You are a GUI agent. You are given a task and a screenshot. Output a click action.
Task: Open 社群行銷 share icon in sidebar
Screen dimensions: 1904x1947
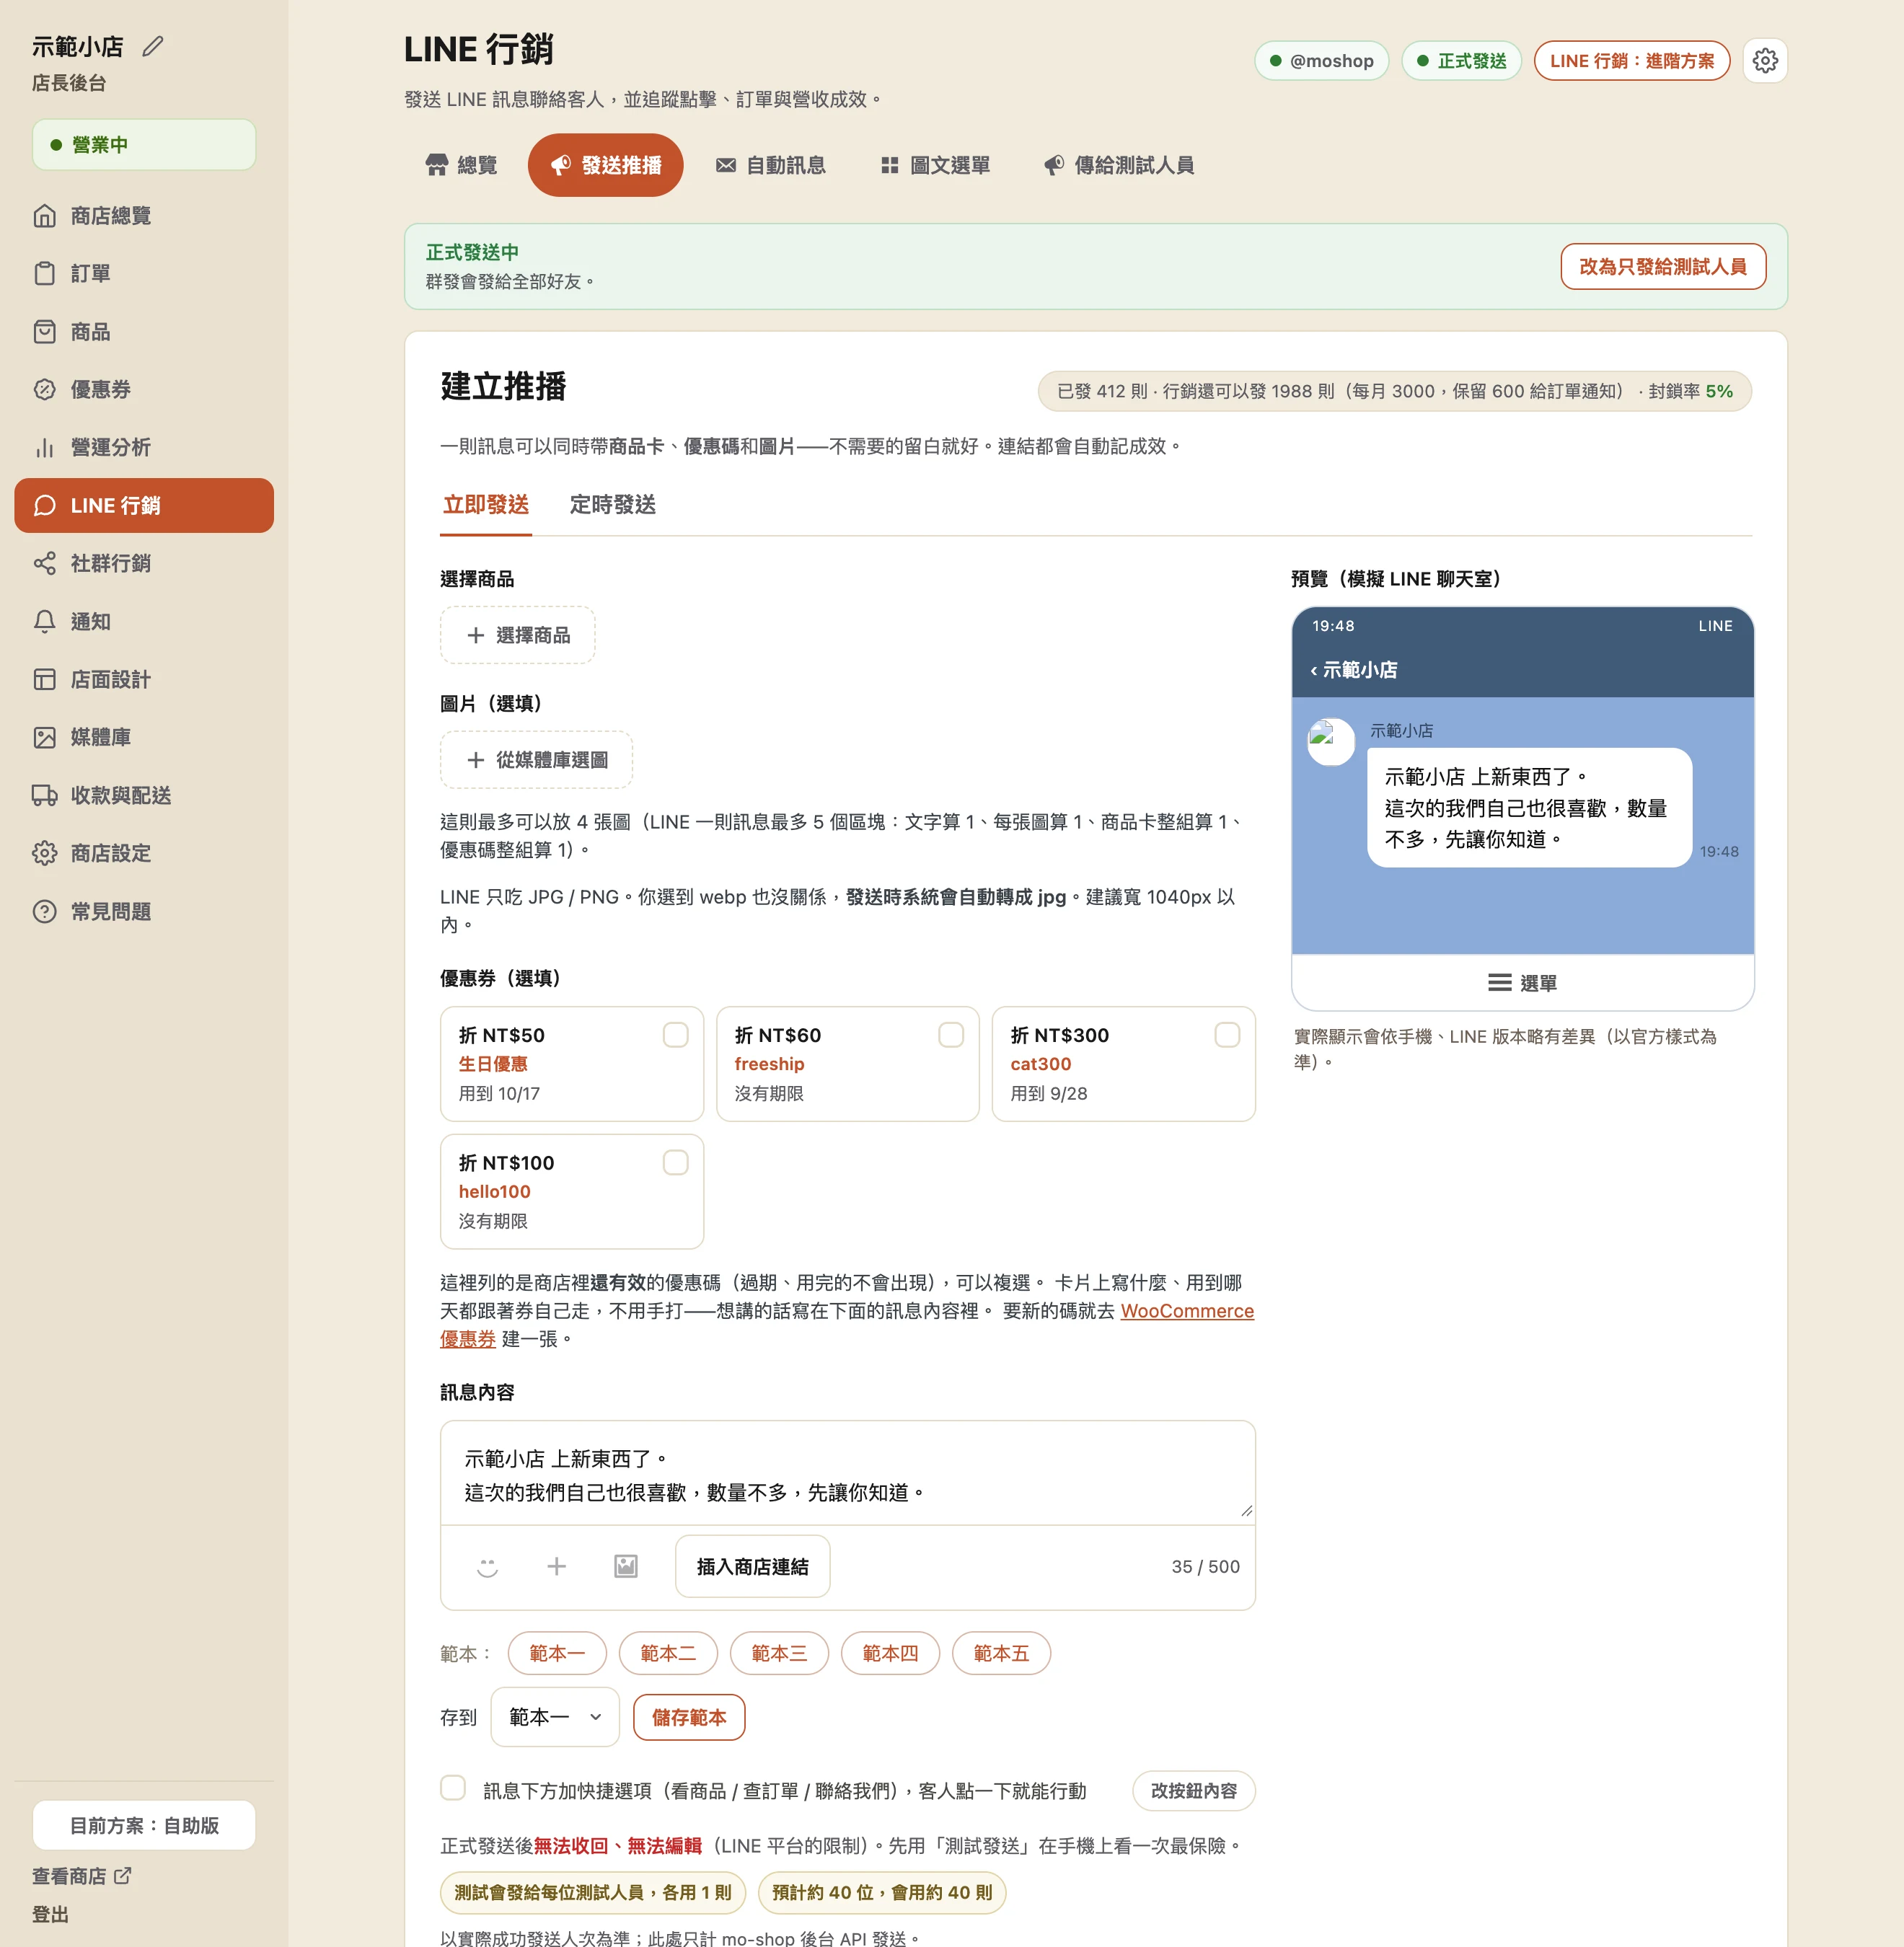[44, 564]
